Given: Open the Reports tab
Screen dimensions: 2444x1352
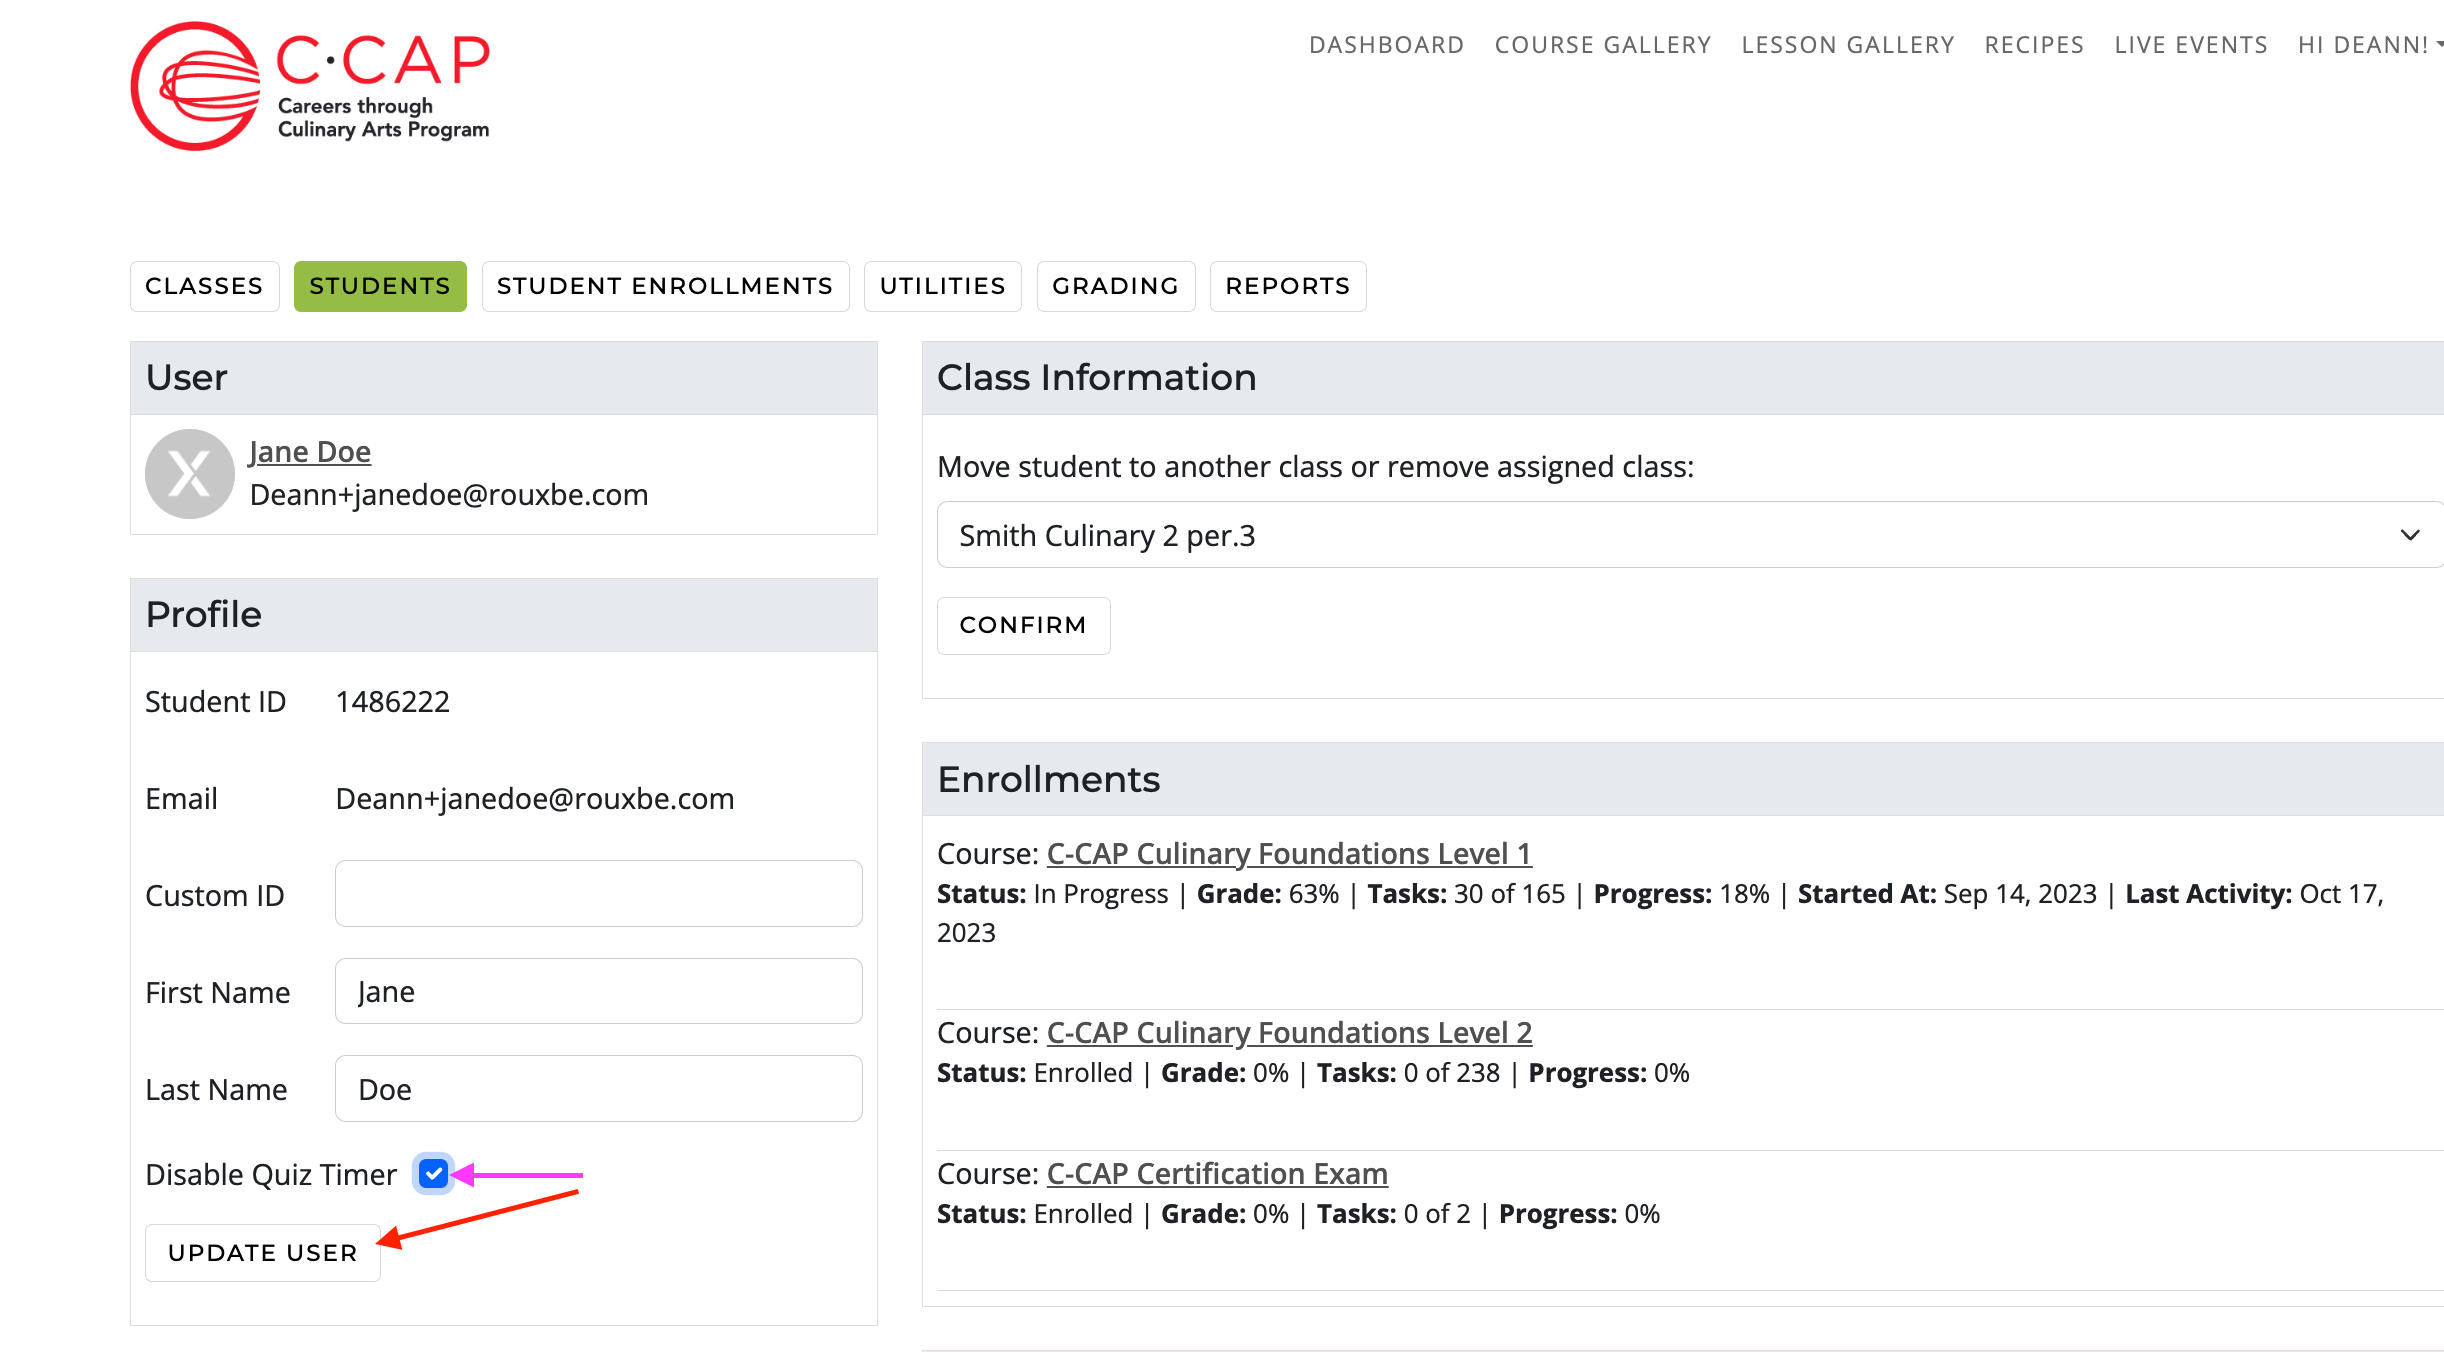Looking at the screenshot, I should pos(1288,286).
